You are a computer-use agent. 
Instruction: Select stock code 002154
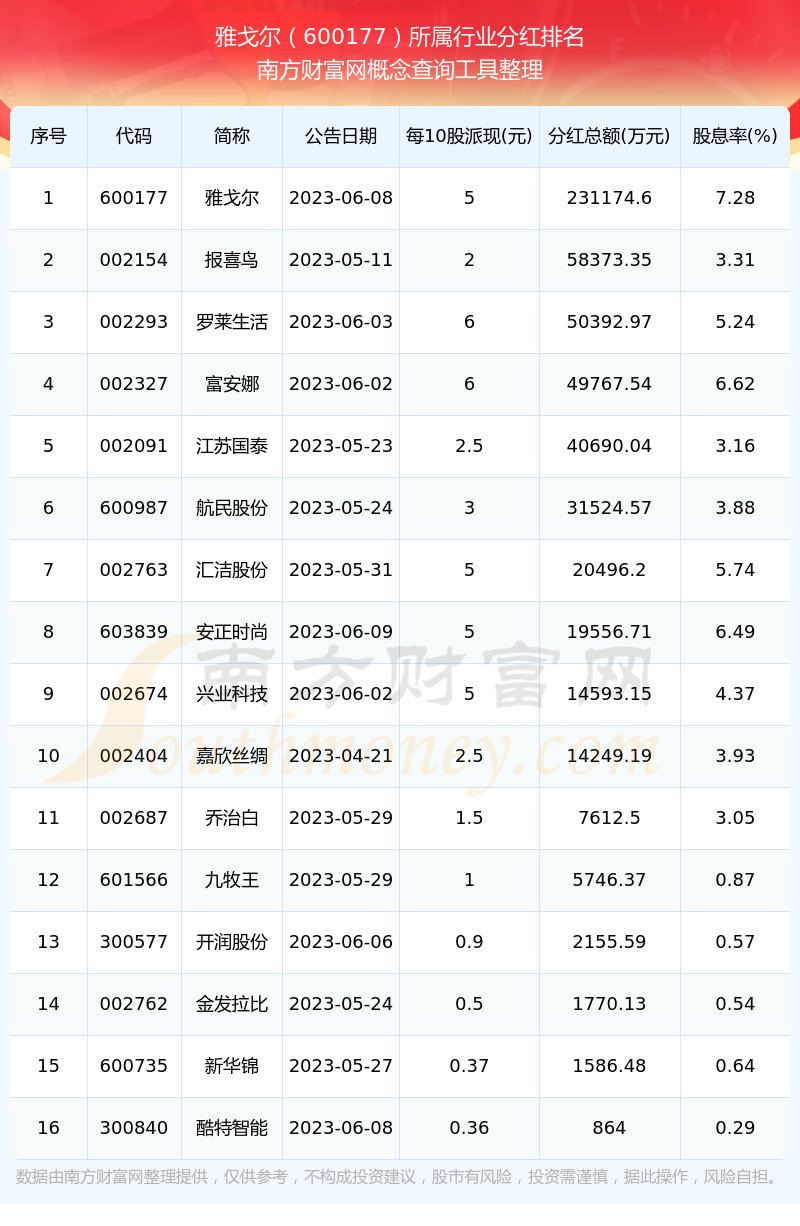[134, 260]
